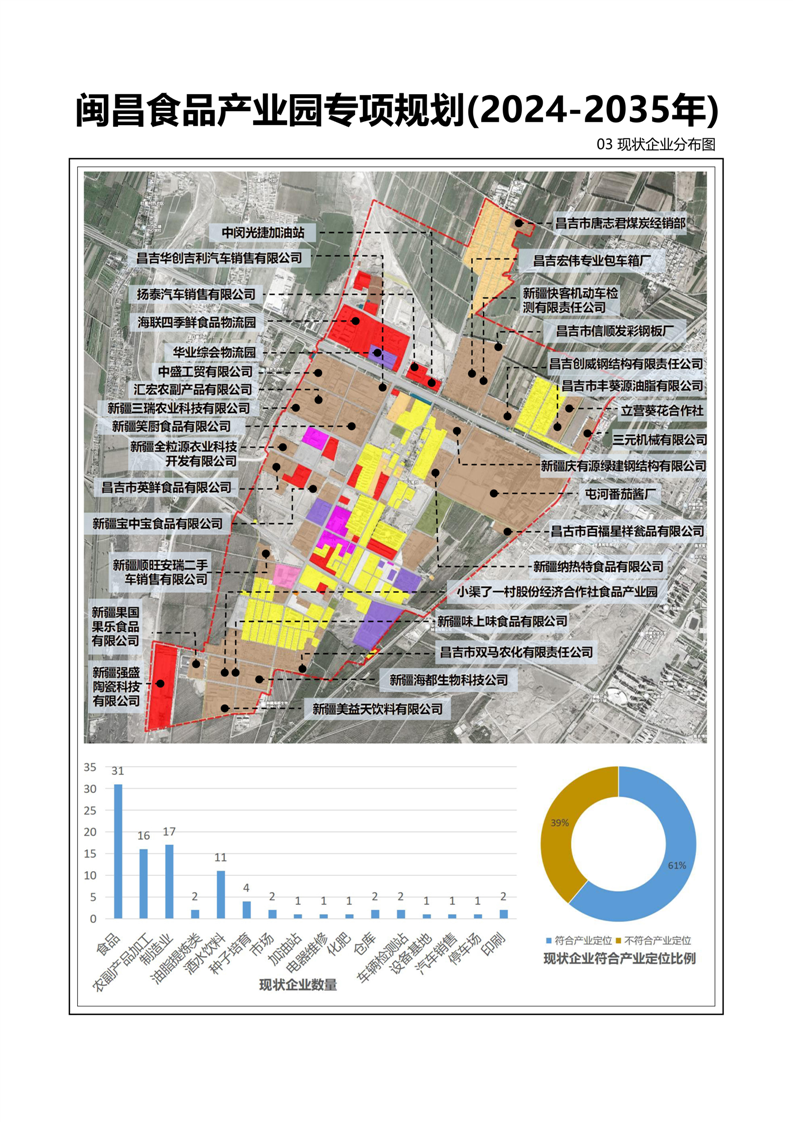Select the label 立营葵花合作社
Viewport: 793px width, 1122px height.
click(662, 411)
